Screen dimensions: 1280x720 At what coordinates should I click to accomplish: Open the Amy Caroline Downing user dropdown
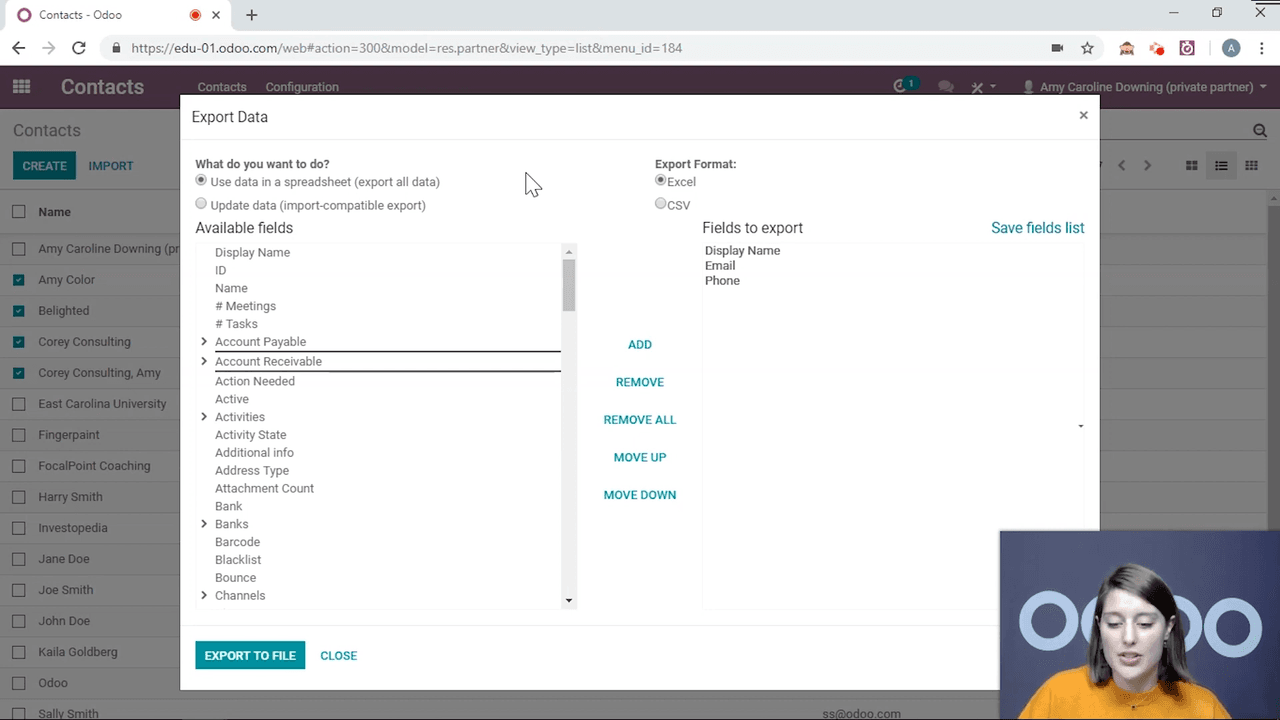point(1146,87)
